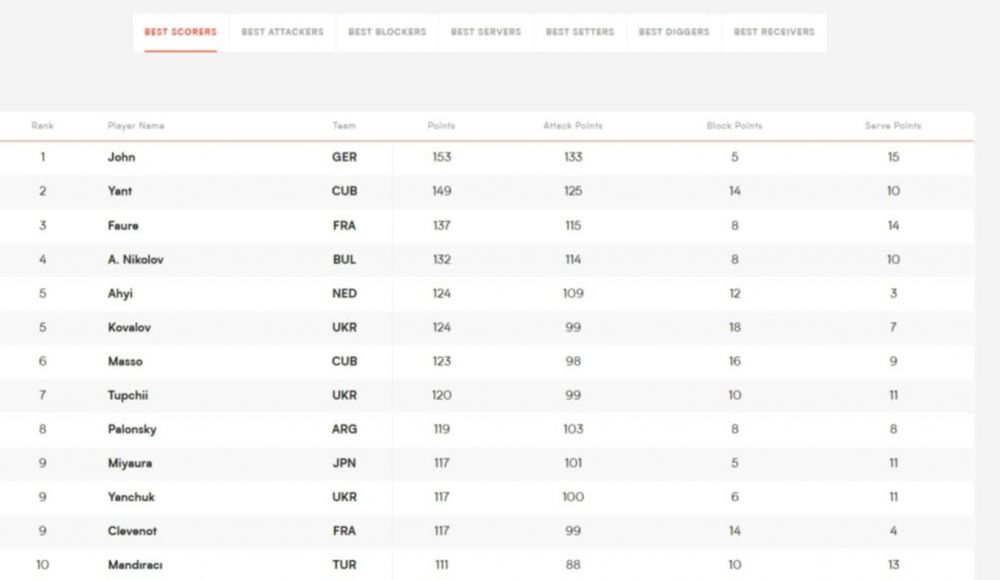1000x580 pixels.
Task: Click the Serve Points column header
Action: (x=893, y=126)
